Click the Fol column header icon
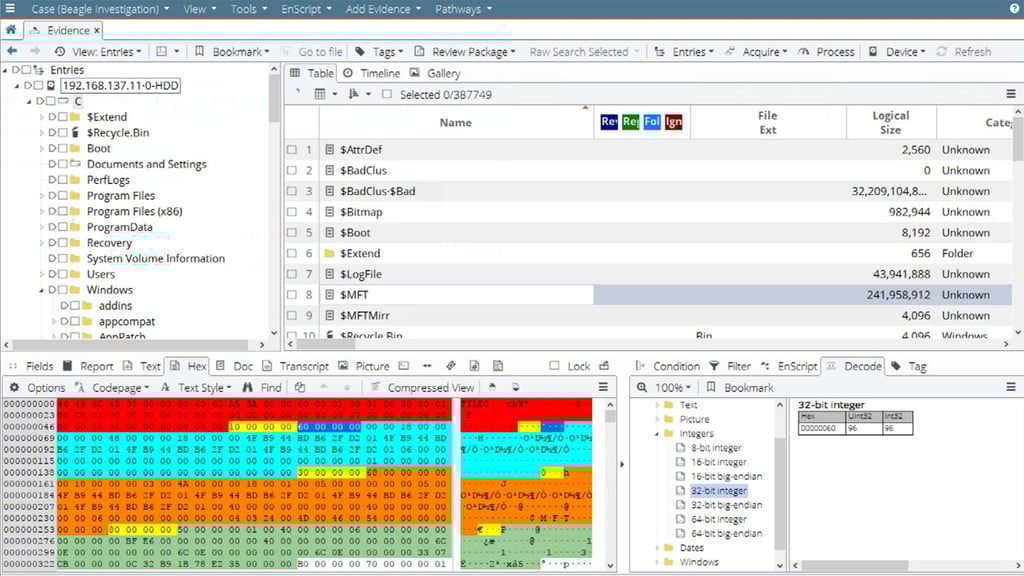1024x576 pixels. pyautogui.click(x=652, y=122)
